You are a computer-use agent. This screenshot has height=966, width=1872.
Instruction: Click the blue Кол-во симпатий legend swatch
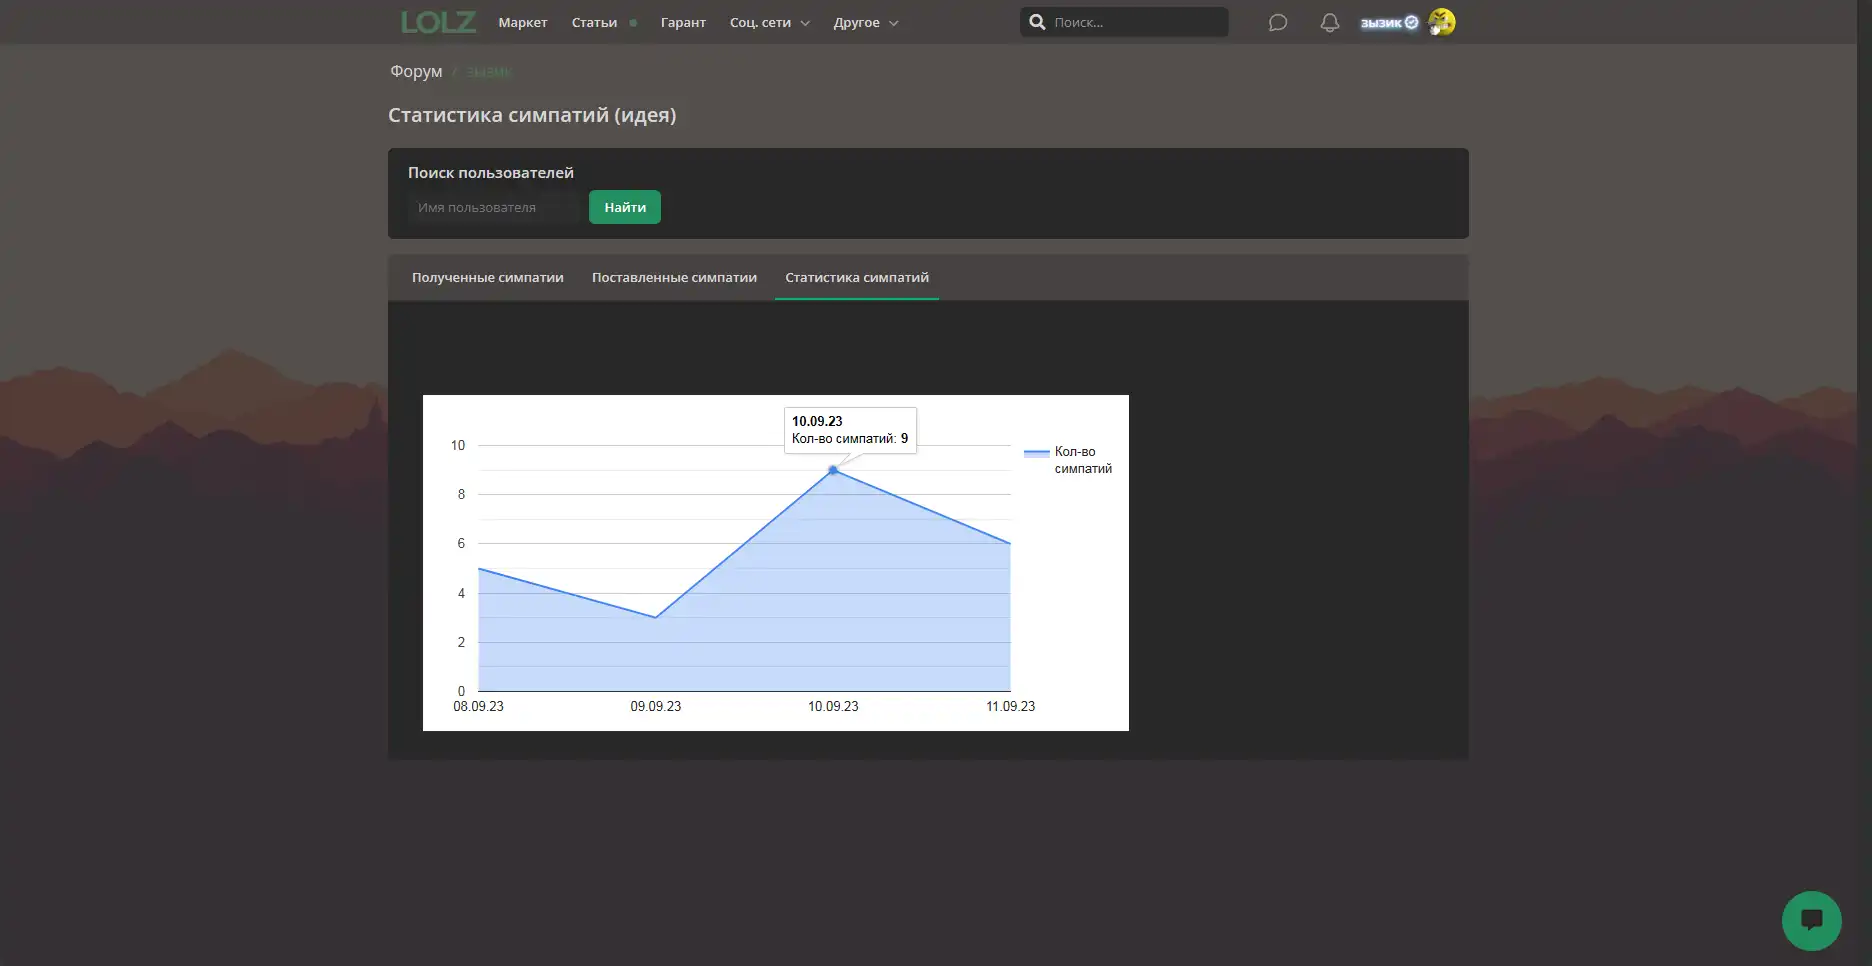[1036, 453]
